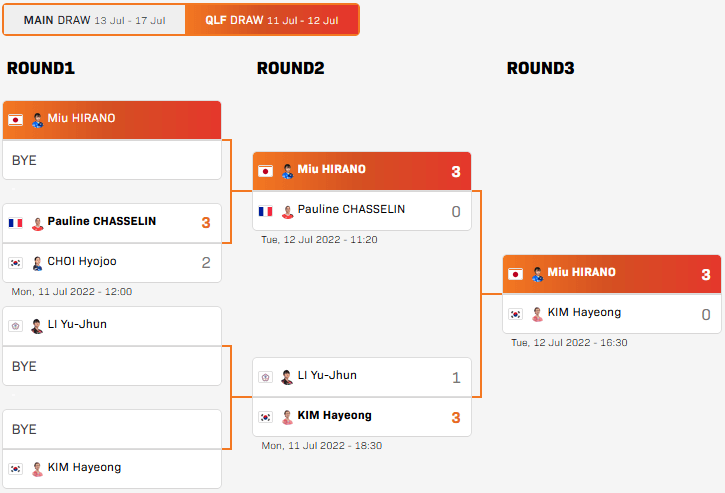Click the BYE slot below LI Yu-Jhun
Image resolution: width=725 pixels, height=493 pixels.
click(x=112, y=366)
